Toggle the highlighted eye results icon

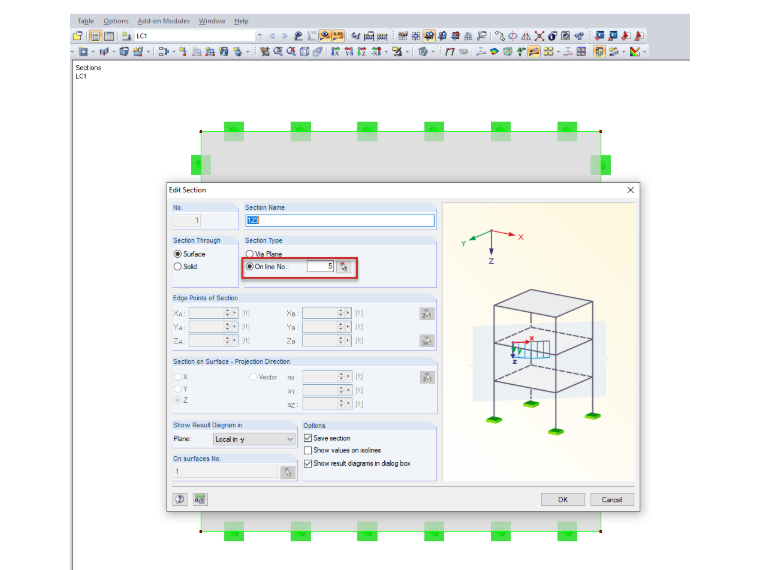click(x=325, y=36)
